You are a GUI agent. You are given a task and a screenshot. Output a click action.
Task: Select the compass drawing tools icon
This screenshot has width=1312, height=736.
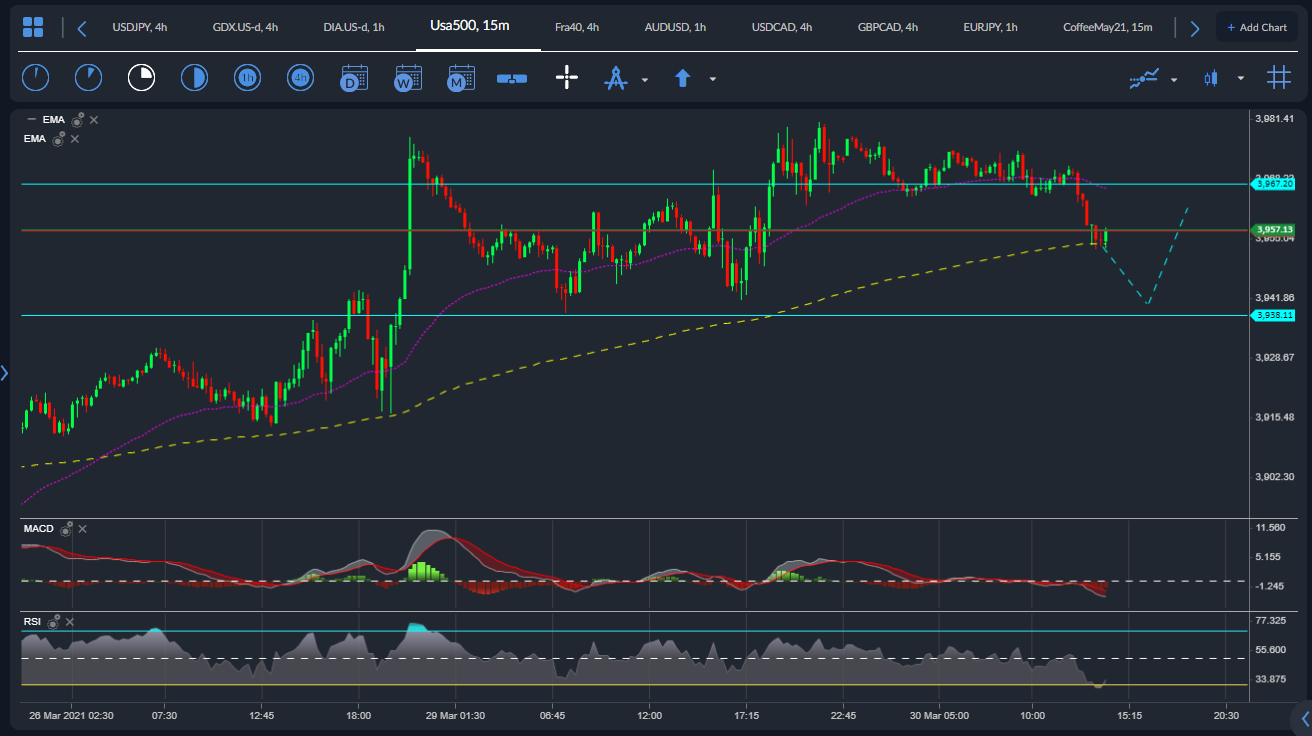tap(615, 78)
